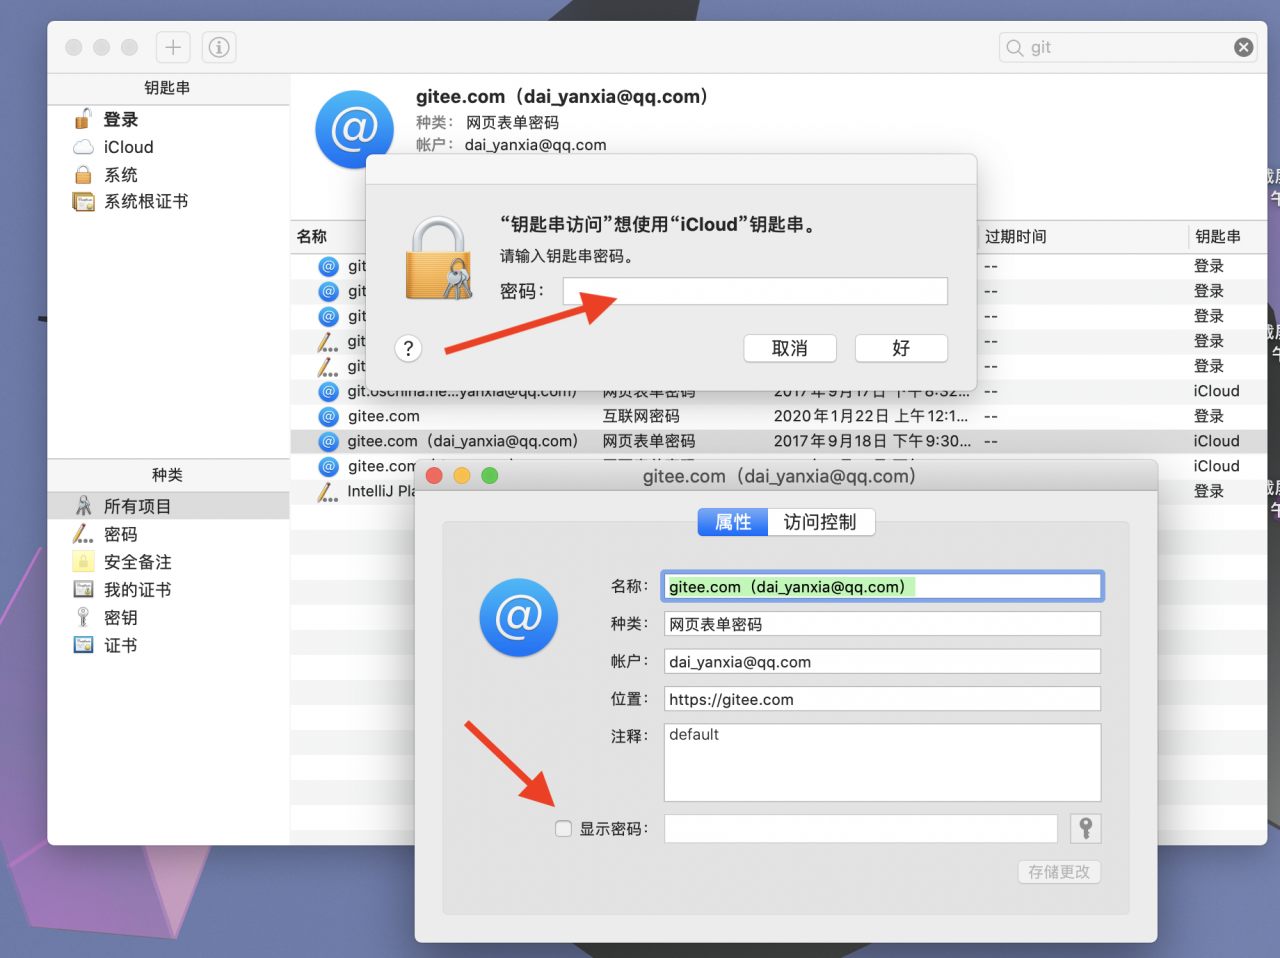
Task: Click the 种类 field in attributes window
Action: 882,624
